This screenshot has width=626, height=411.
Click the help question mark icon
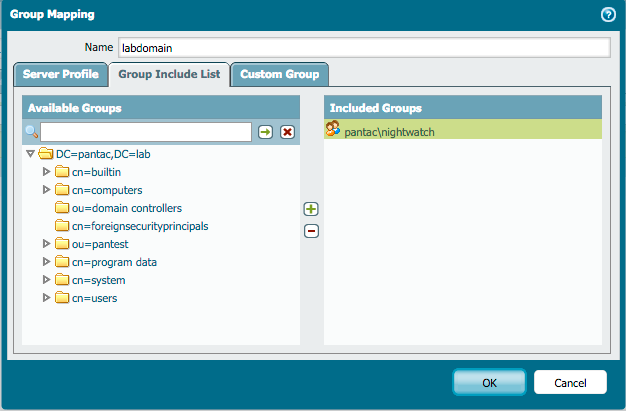pyautogui.click(x=607, y=15)
